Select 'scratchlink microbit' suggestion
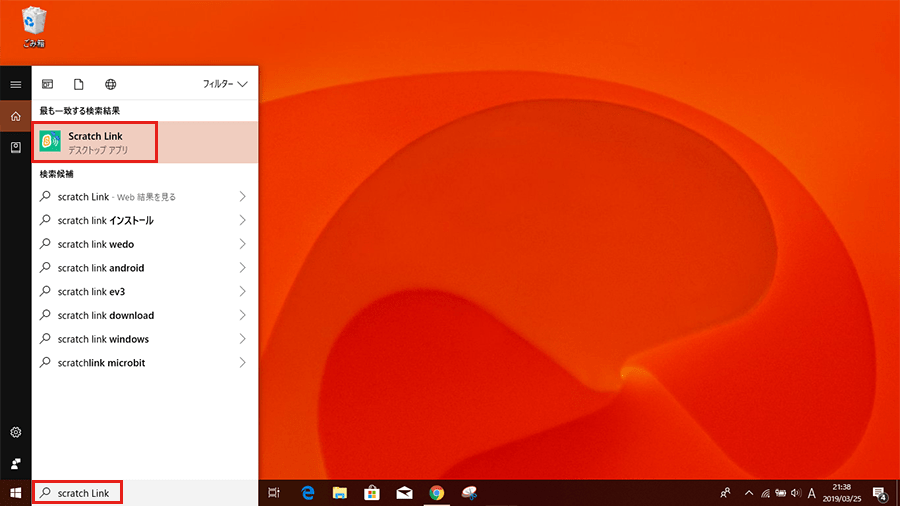Screen dimensions: 900x506 145,363
